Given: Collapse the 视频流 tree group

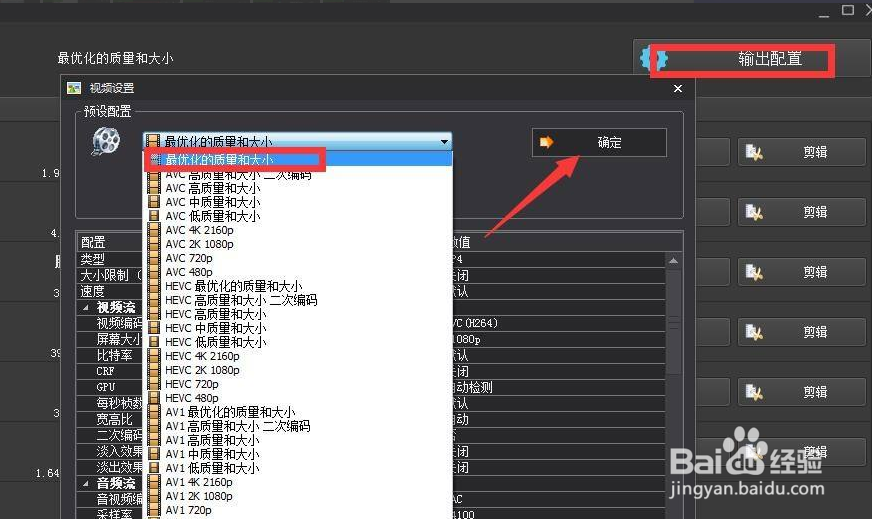Looking at the screenshot, I should point(86,308).
